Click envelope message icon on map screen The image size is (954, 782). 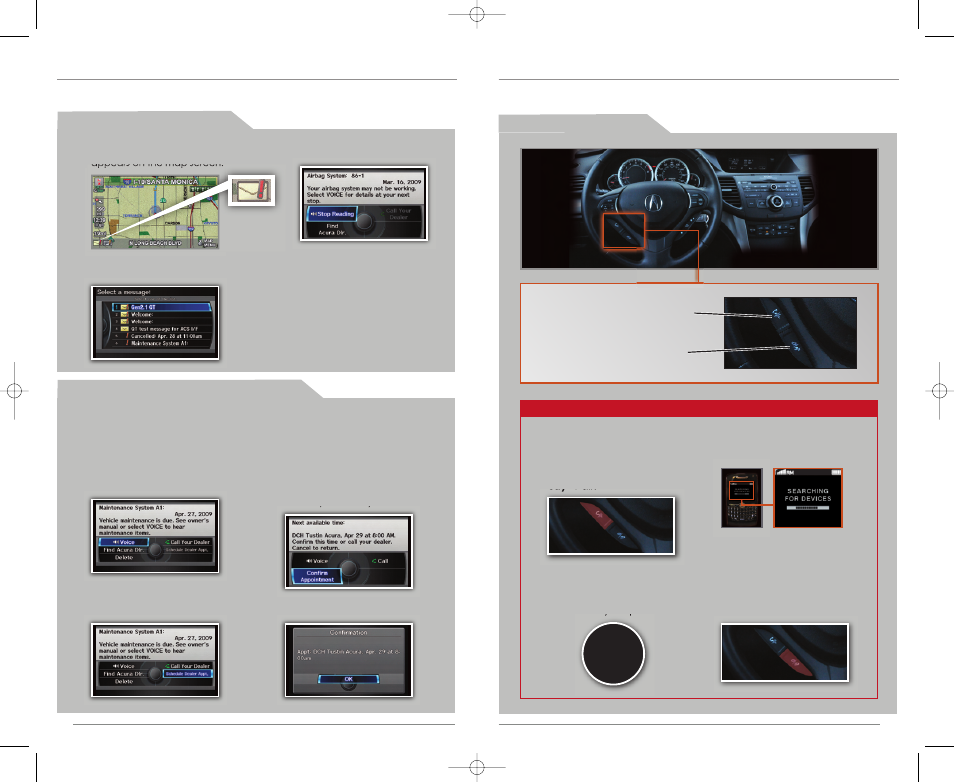[x=97, y=243]
